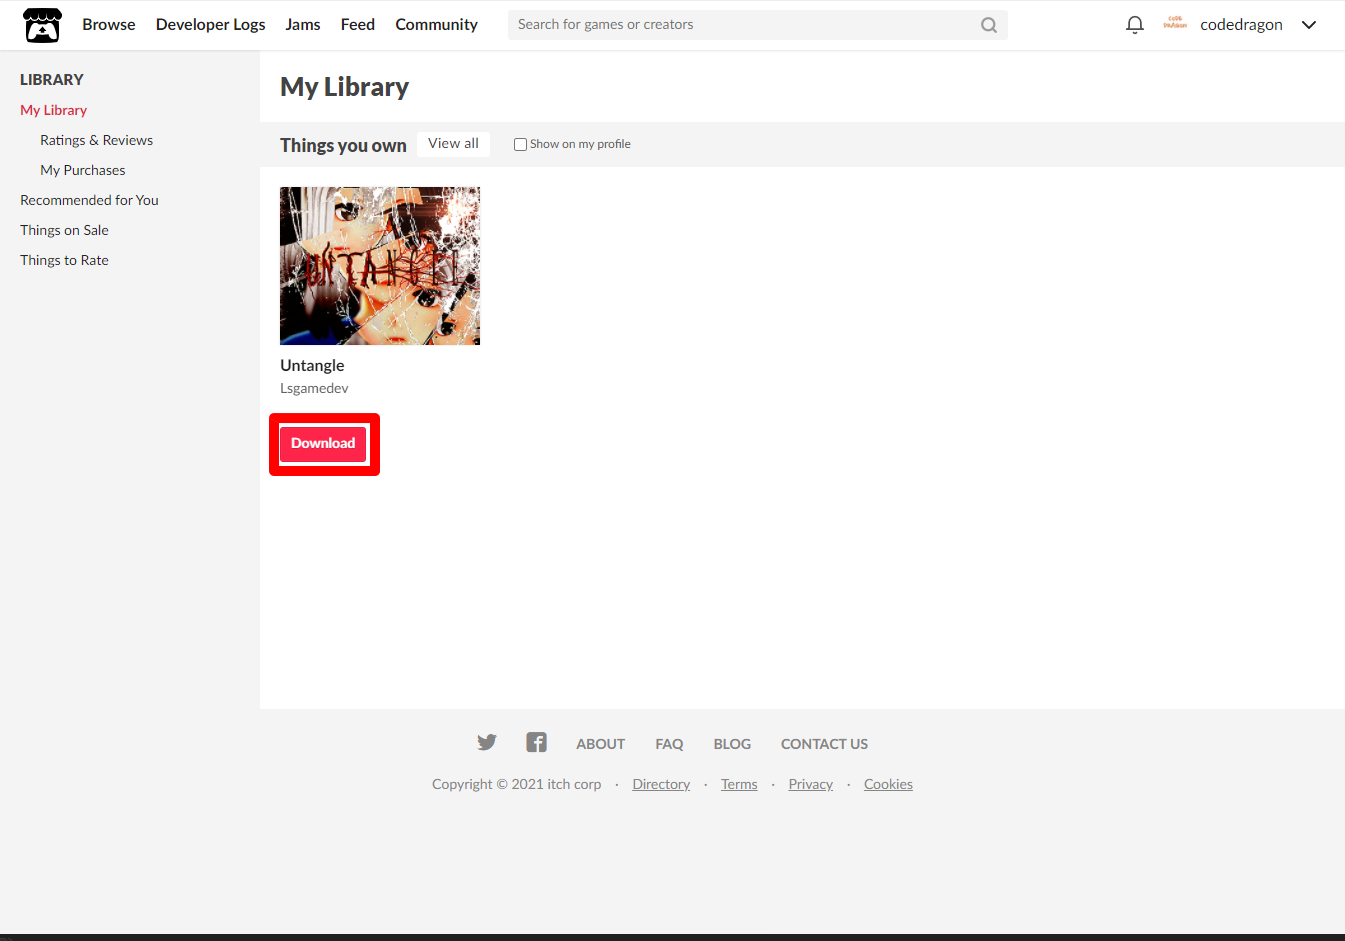Select My Library in sidebar
Image resolution: width=1345 pixels, height=941 pixels.
tap(54, 110)
